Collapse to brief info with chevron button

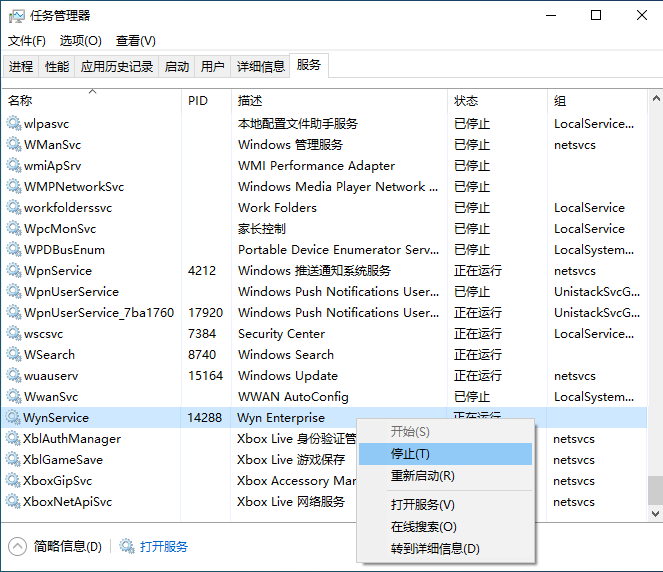click(x=18, y=546)
